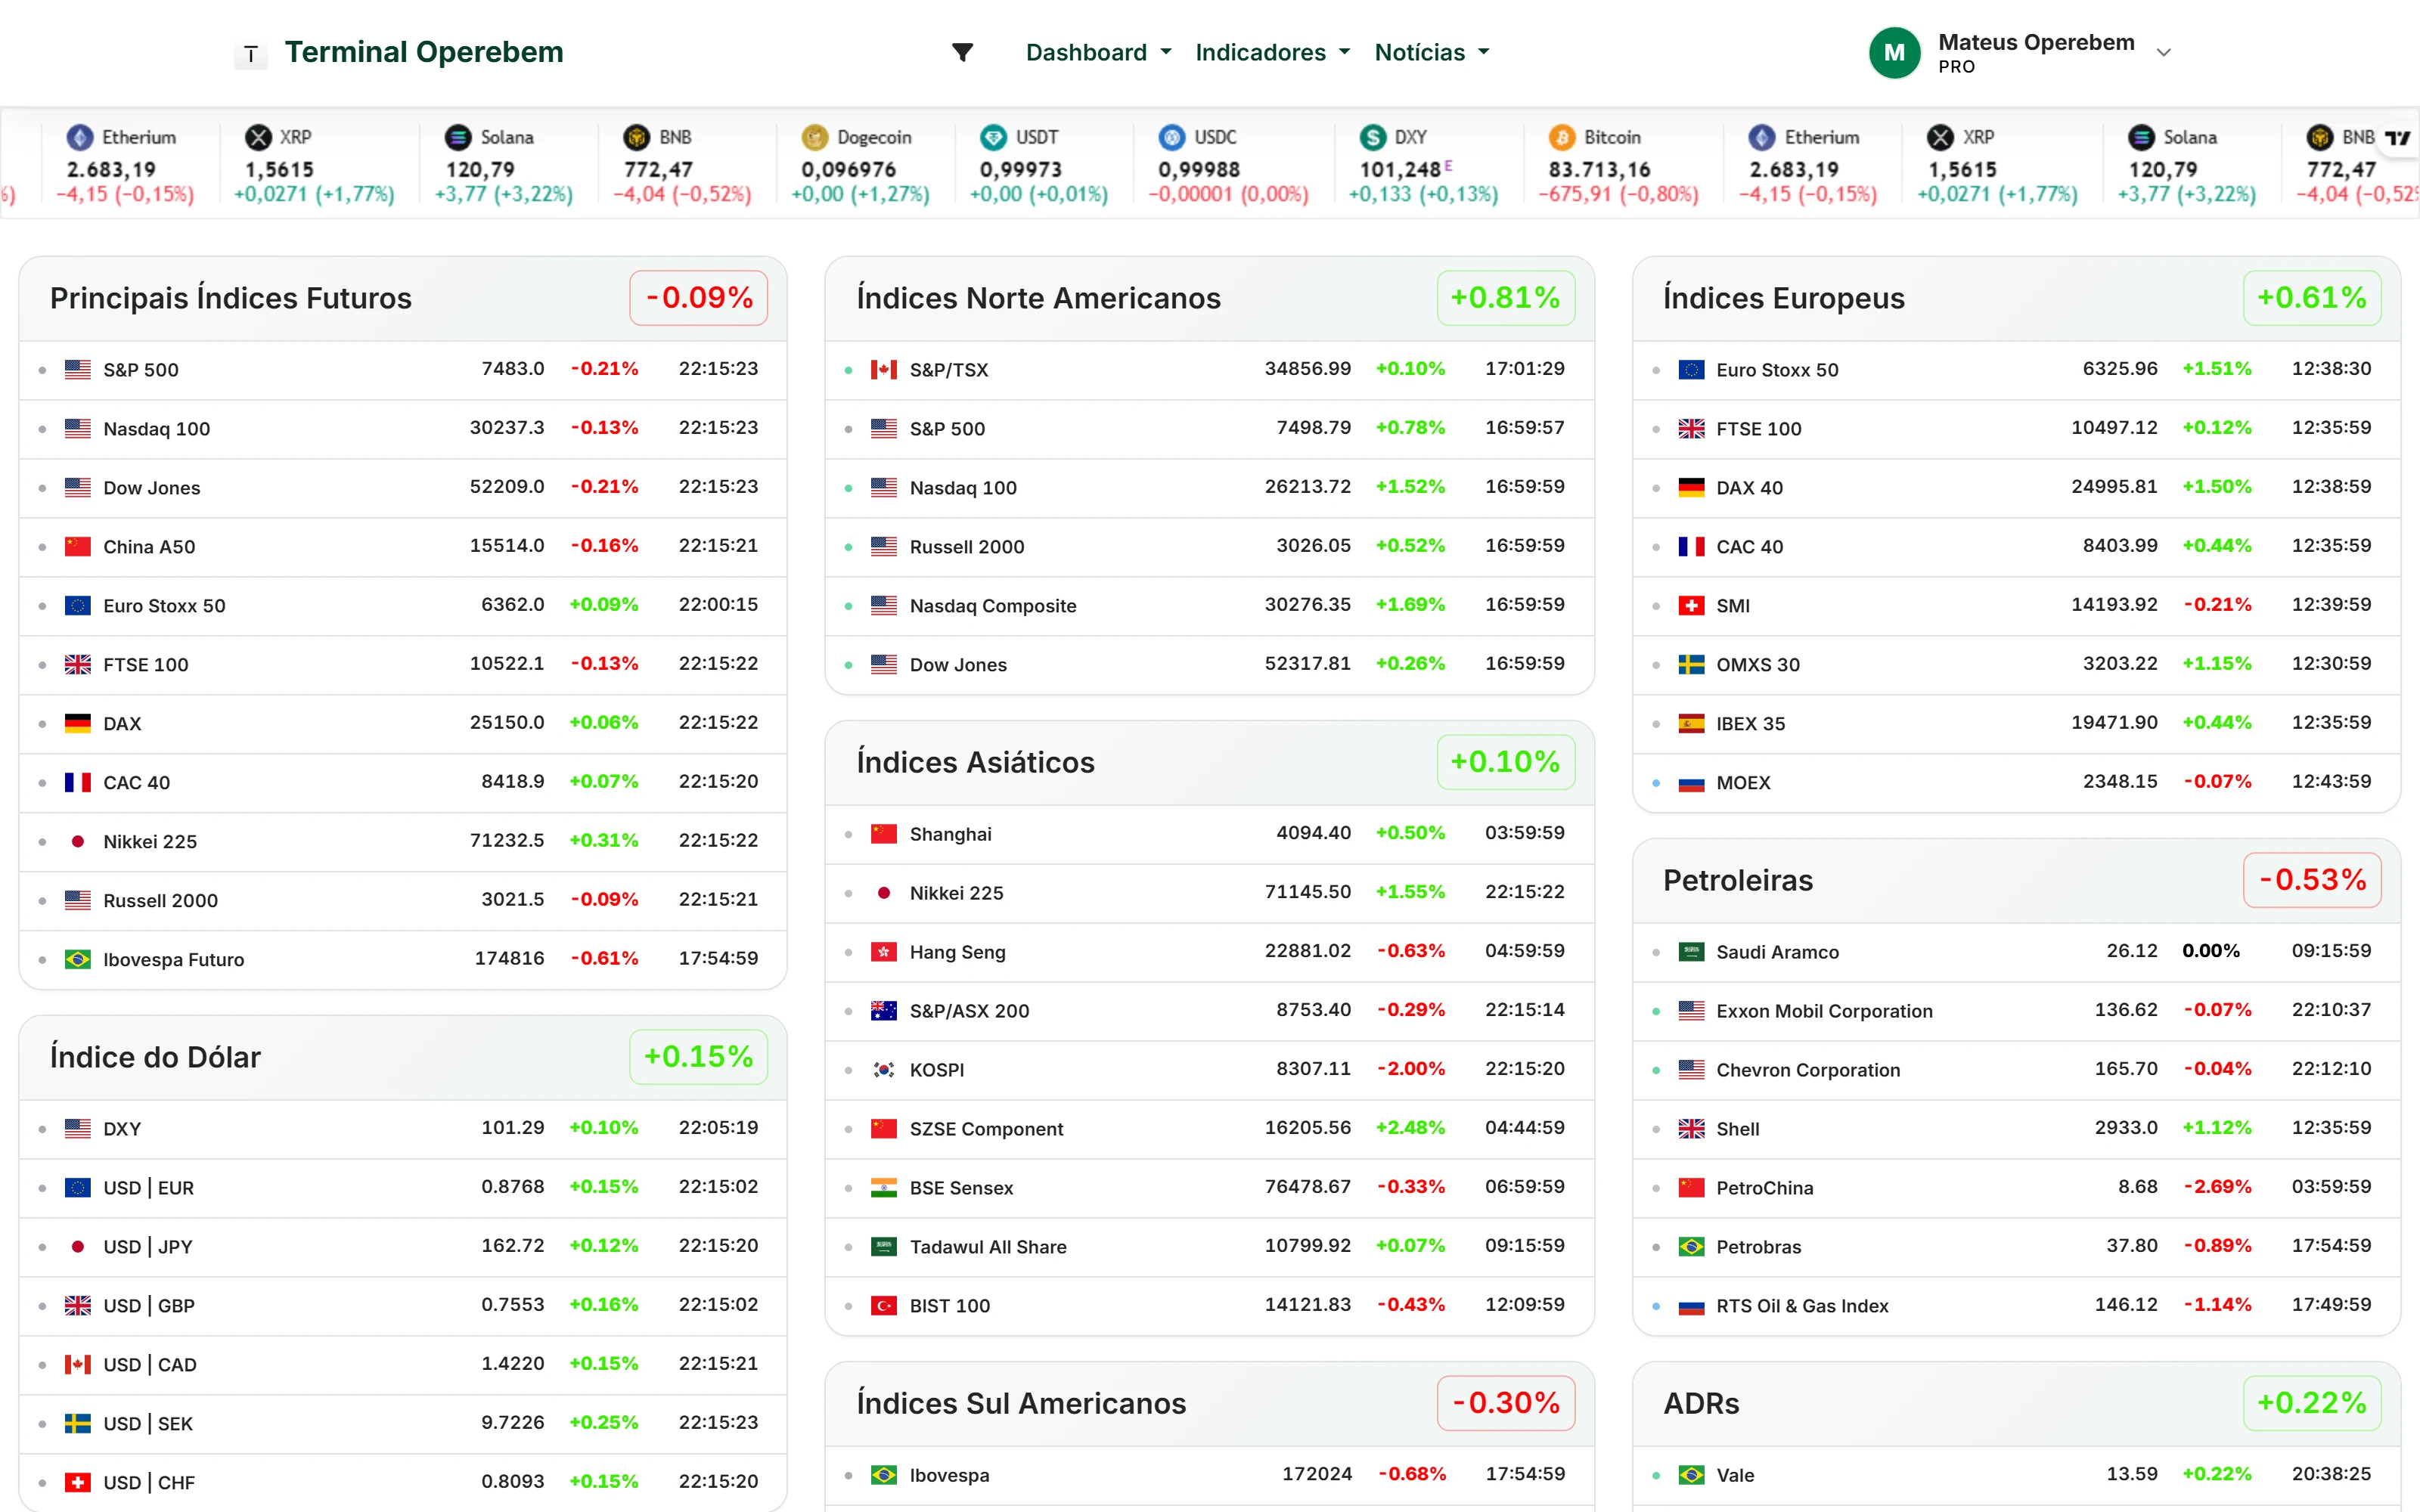Image resolution: width=2420 pixels, height=1512 pixels.
Task: Select the Chevron Corporation row name
Action: point(1808,1069)
